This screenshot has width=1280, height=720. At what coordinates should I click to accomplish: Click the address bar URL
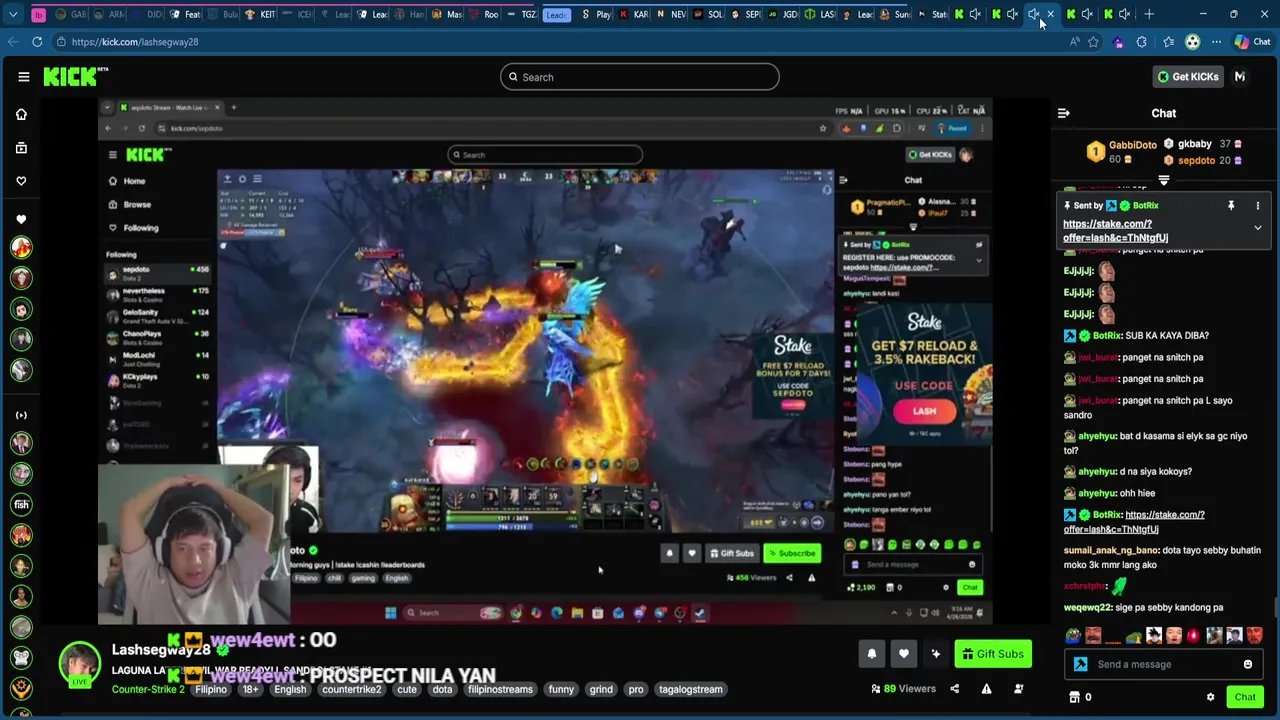135,42
